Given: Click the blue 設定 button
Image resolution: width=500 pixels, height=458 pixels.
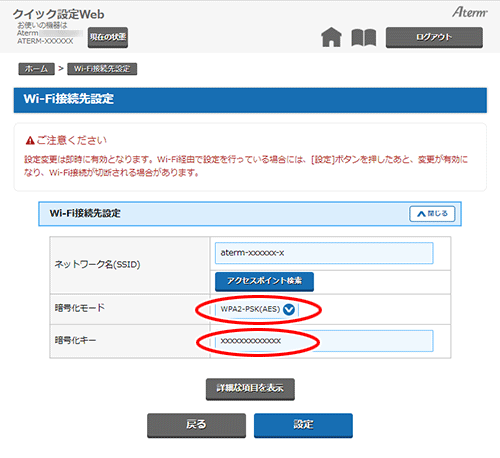Looking at the screenshot, I should pos(303,425).
